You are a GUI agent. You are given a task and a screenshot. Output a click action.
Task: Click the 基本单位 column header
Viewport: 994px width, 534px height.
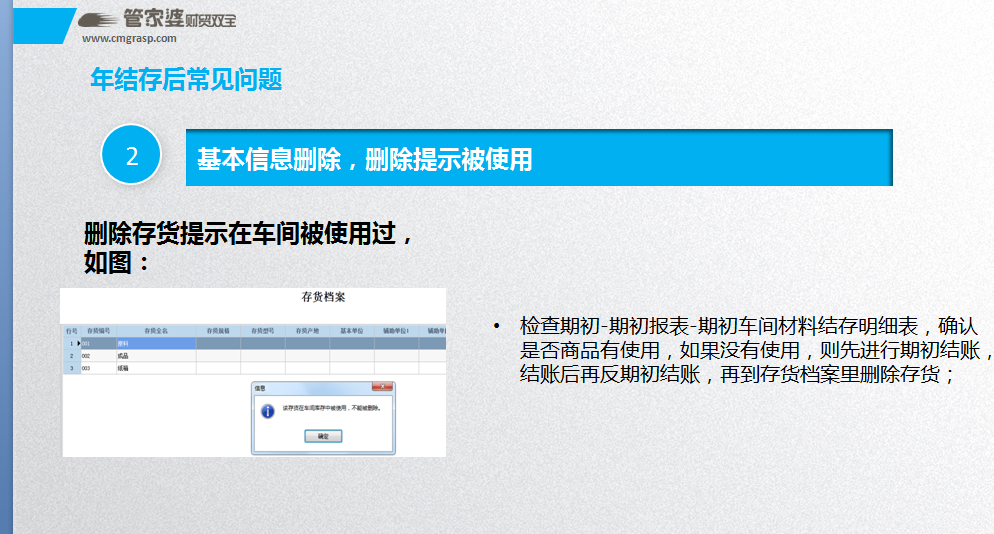352,330
